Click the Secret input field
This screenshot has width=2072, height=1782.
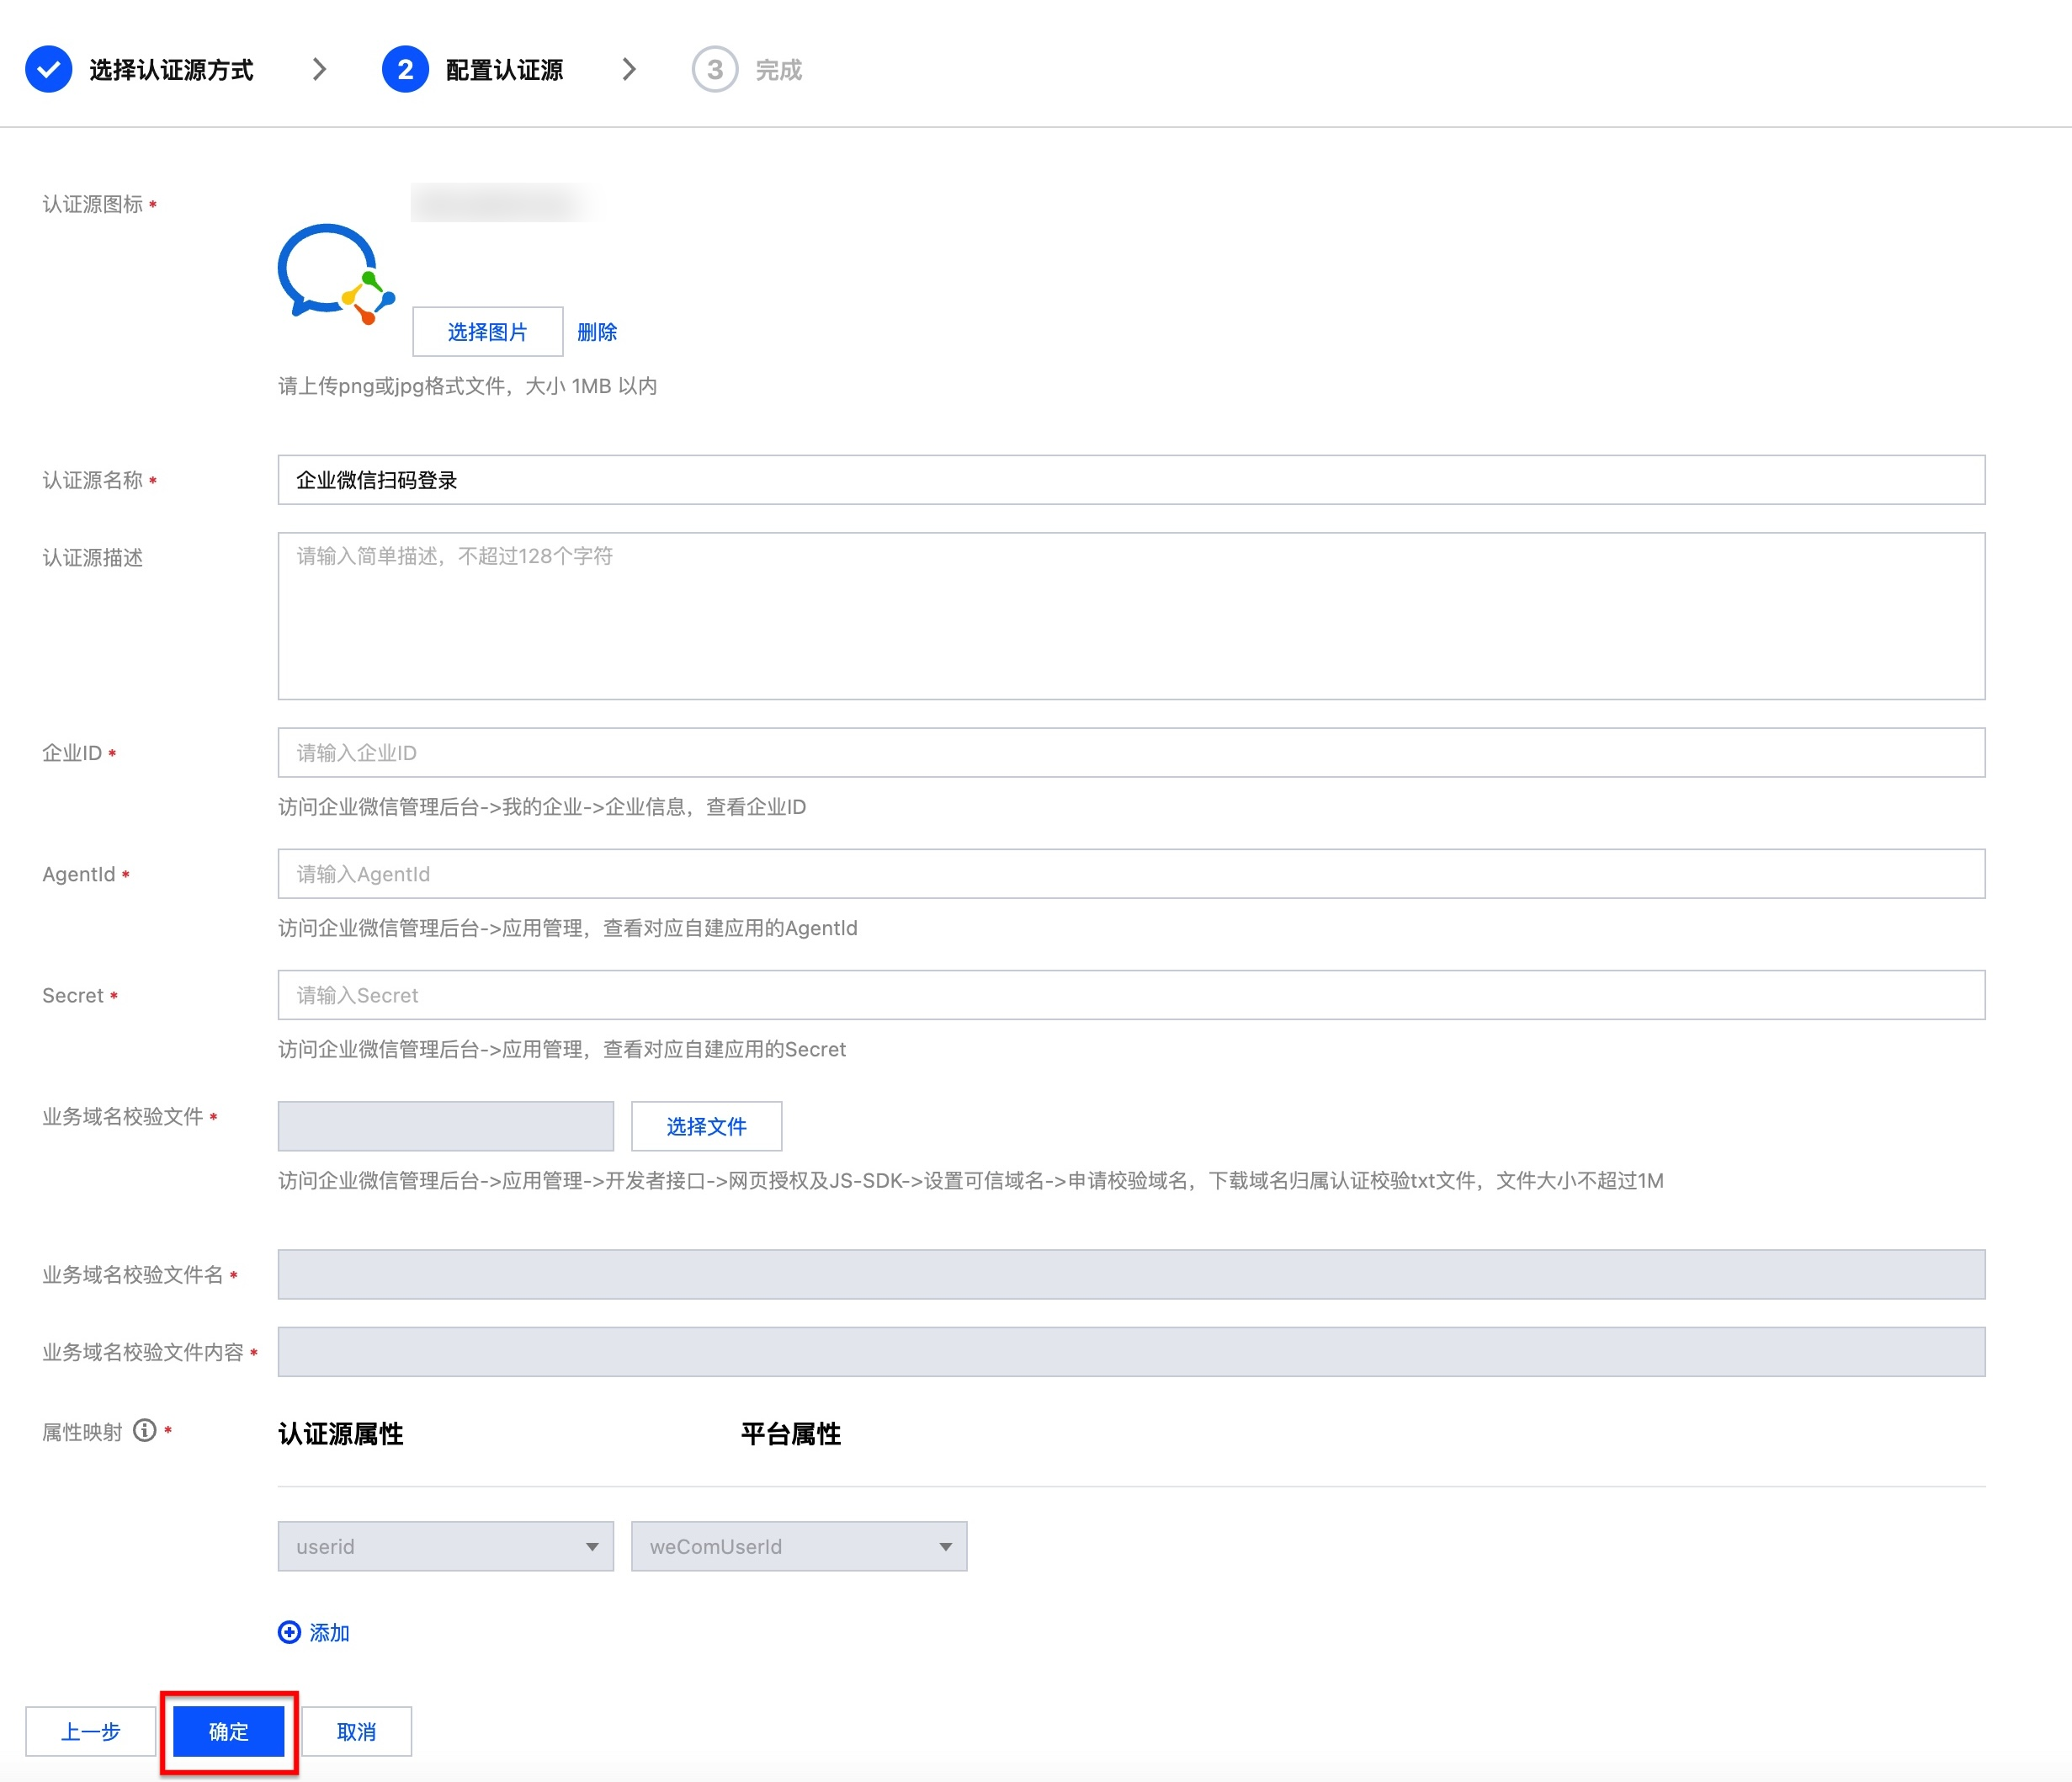[x=1130, y=995]
